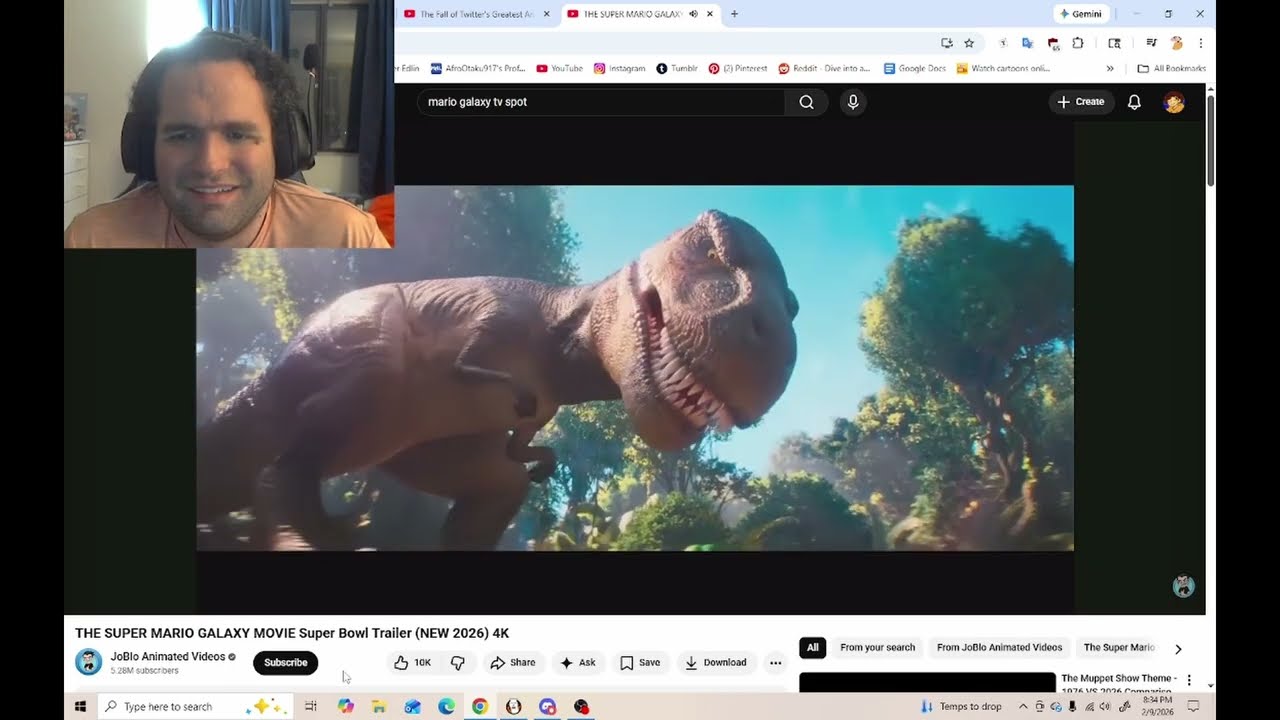Open Chrome three-dot menu
The width and height of the screenshot is (1280, 720).
(1201, 43)
